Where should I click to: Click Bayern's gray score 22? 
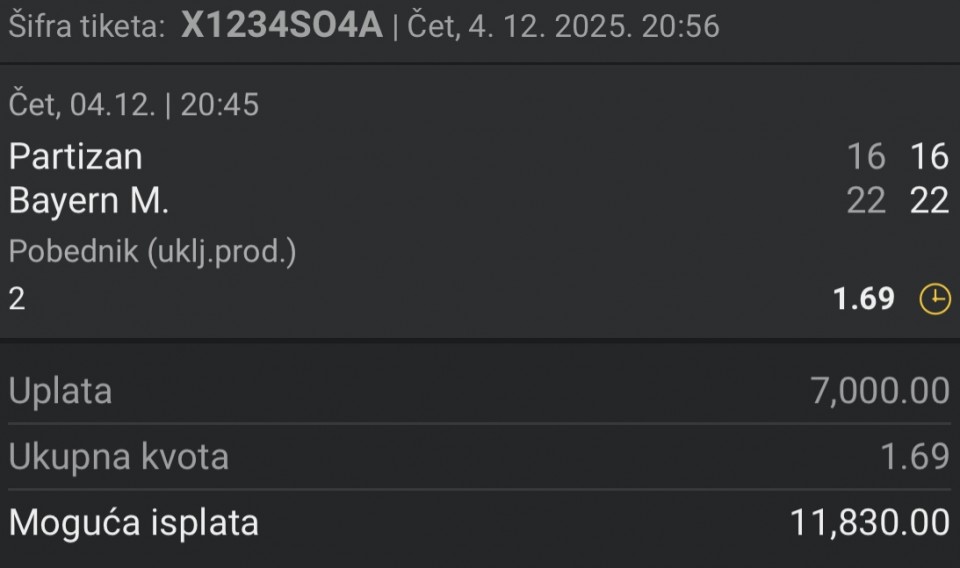pos(865,201)
